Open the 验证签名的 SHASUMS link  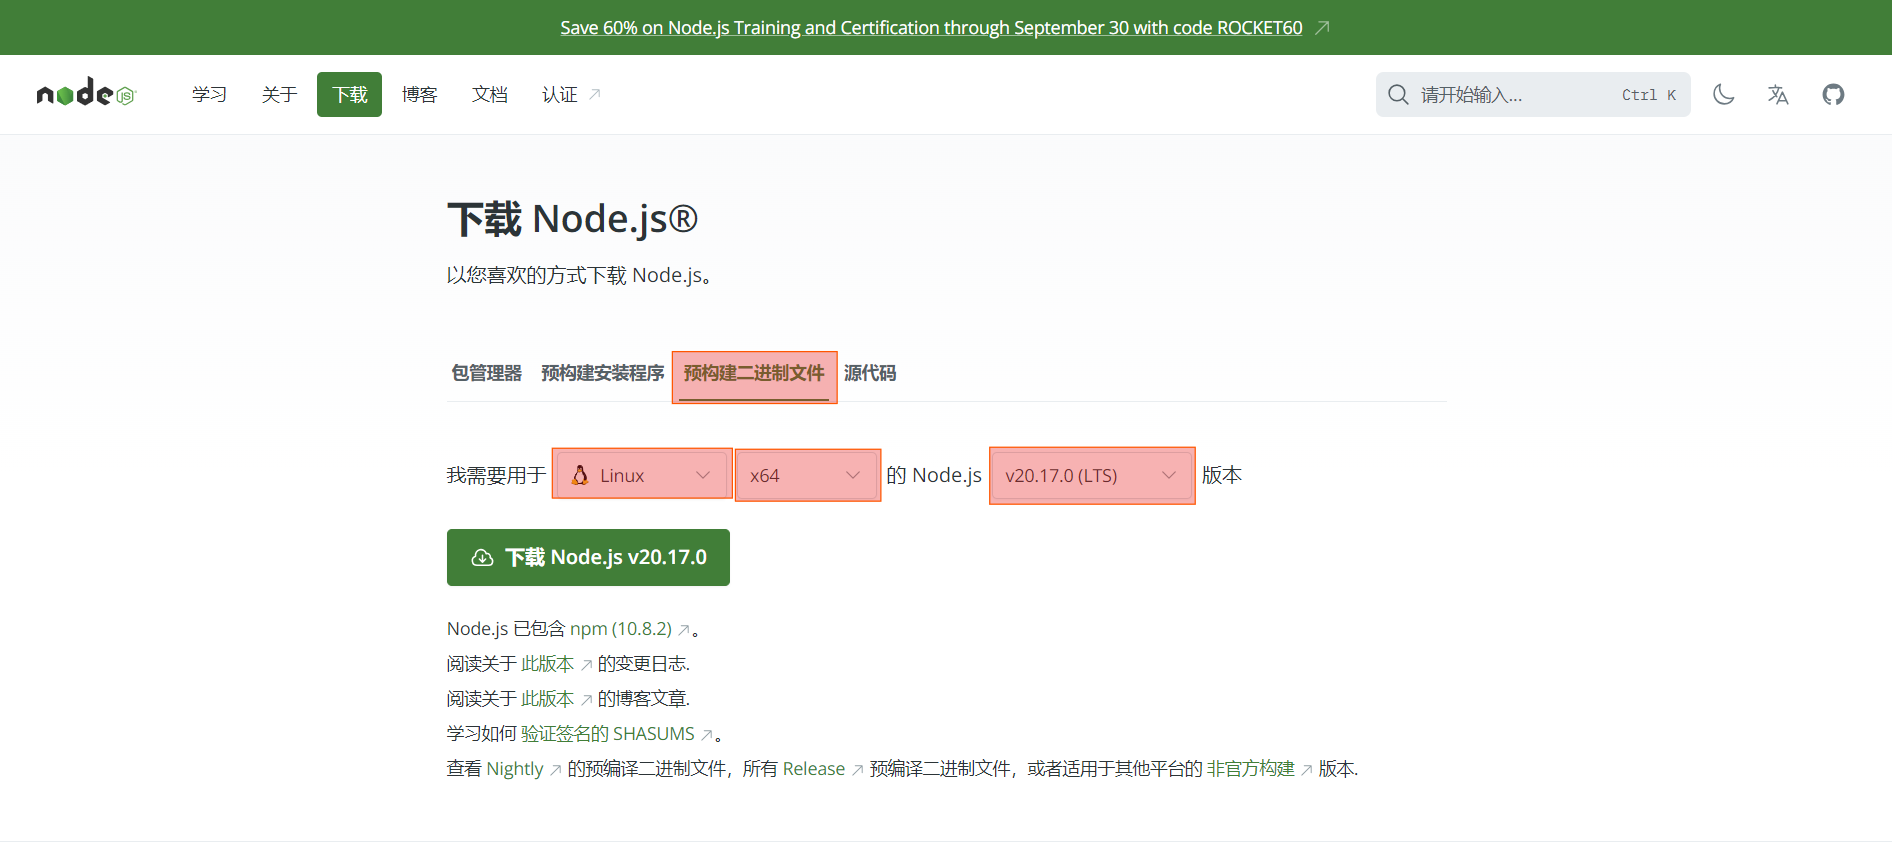click(x=607, y=734)
